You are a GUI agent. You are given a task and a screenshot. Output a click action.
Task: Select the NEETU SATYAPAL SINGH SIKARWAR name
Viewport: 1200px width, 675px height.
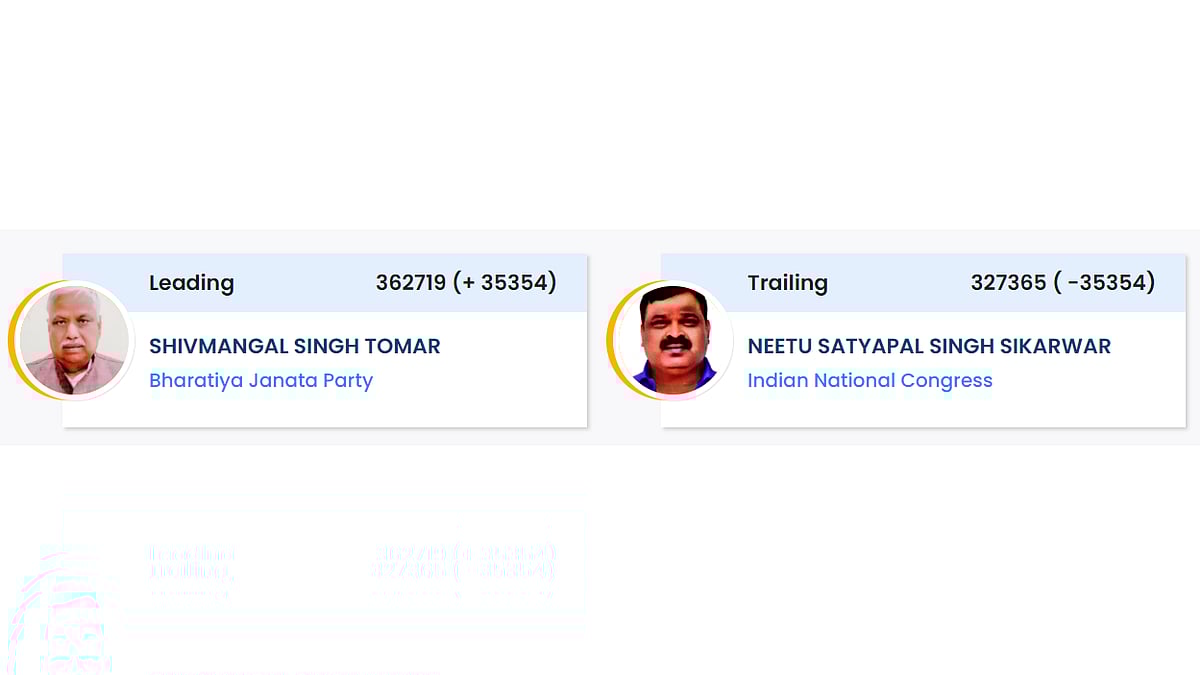pos(929,346)
